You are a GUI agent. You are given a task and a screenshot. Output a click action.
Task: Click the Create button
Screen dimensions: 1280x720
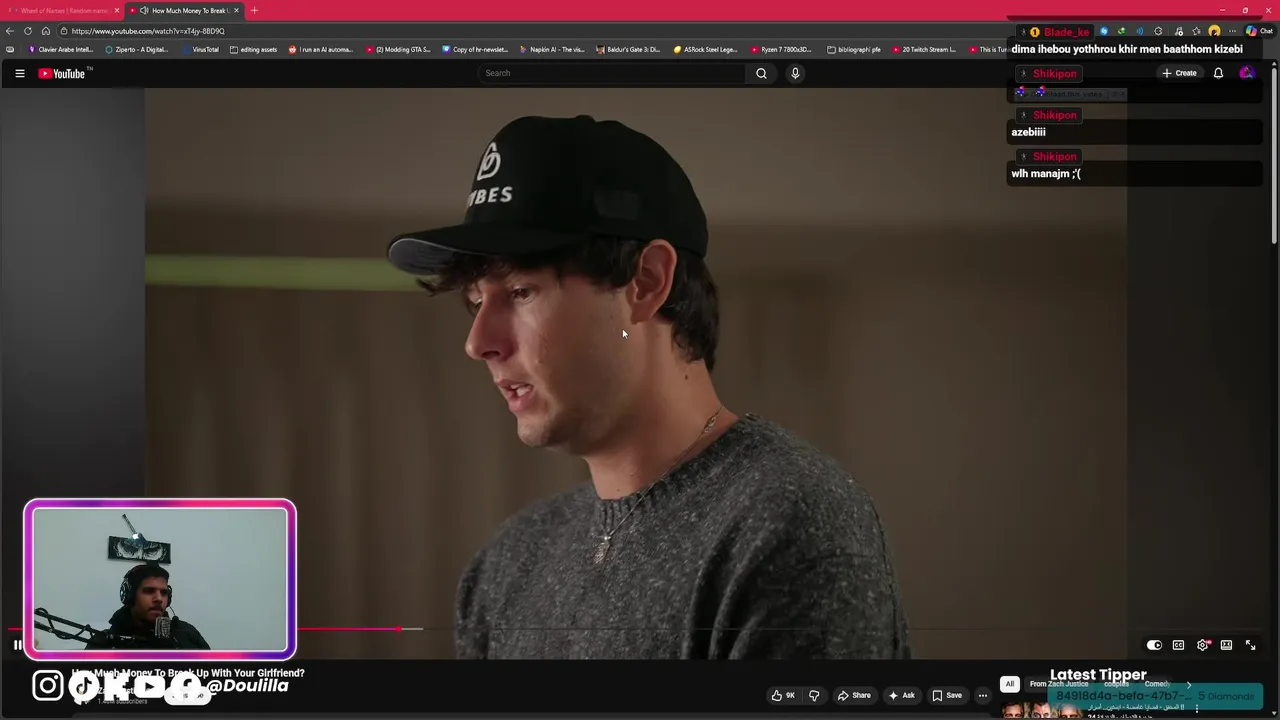point(1179,73)
